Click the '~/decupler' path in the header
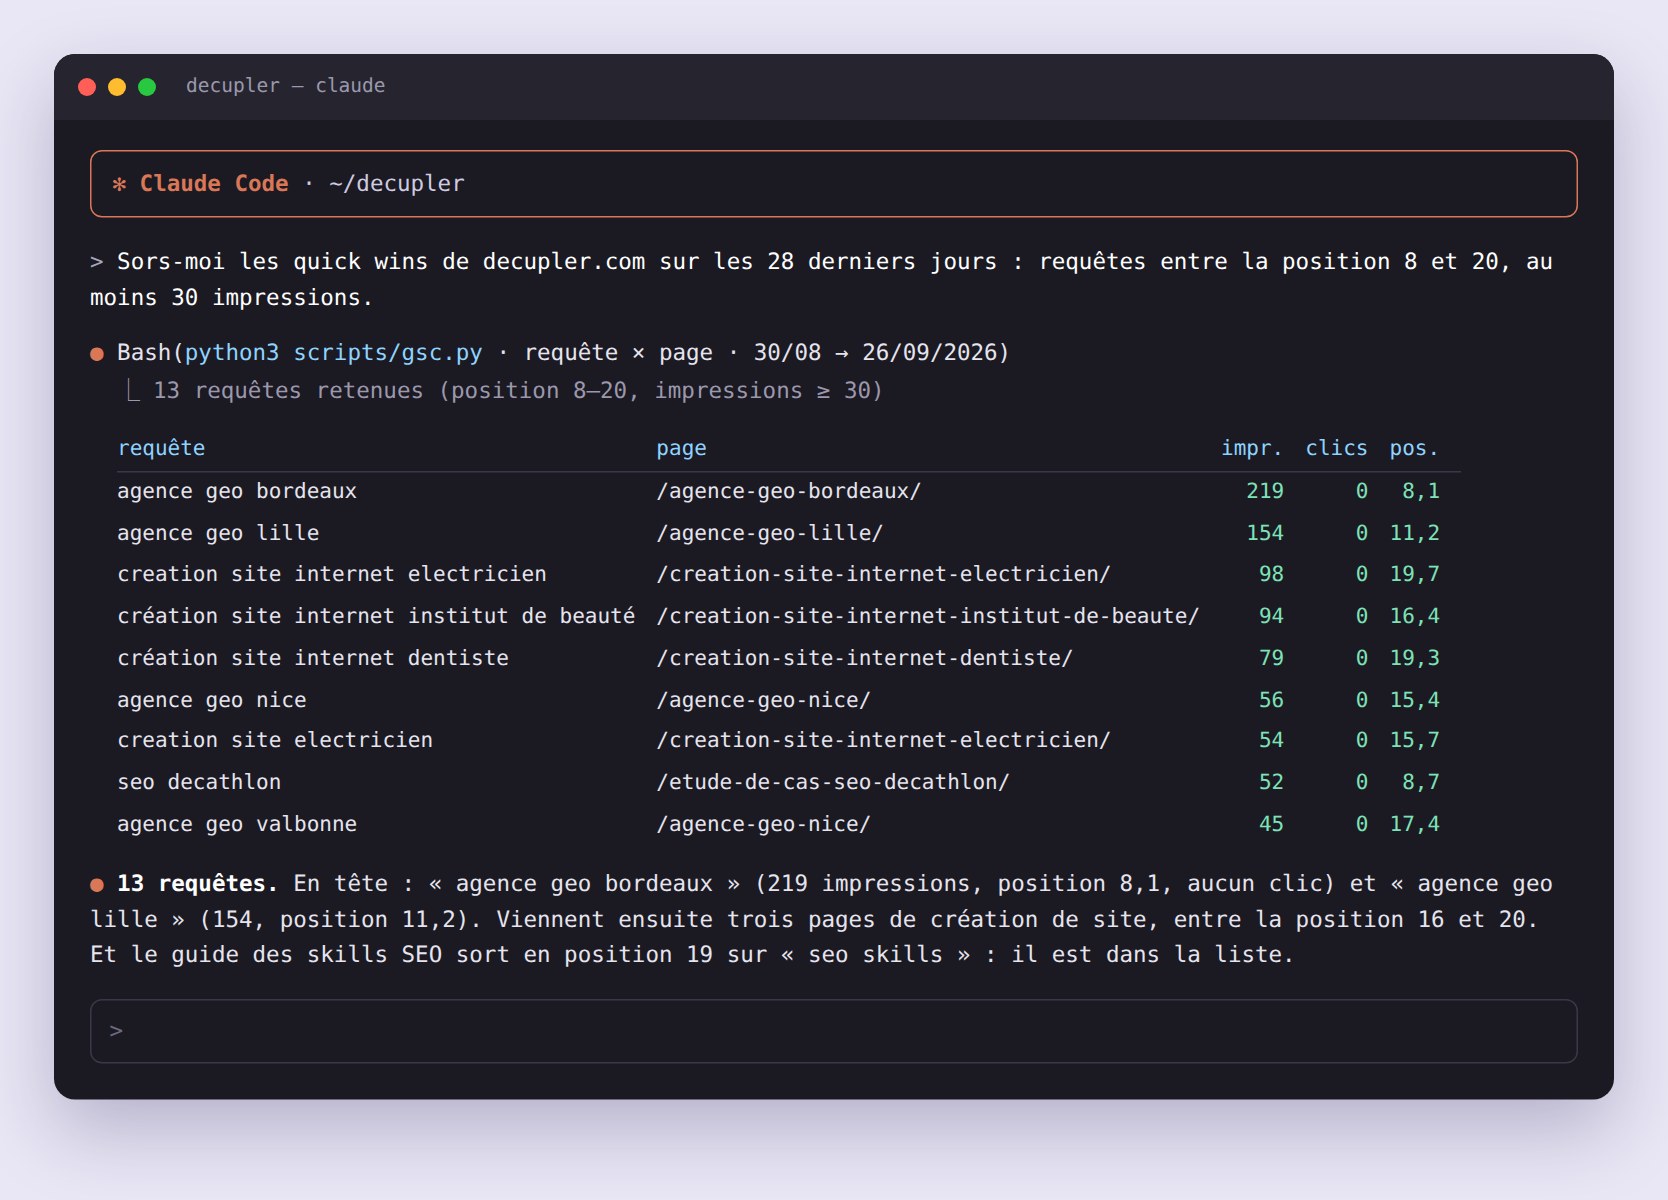The image size is (1668, 1200). (x=397, y=184)
